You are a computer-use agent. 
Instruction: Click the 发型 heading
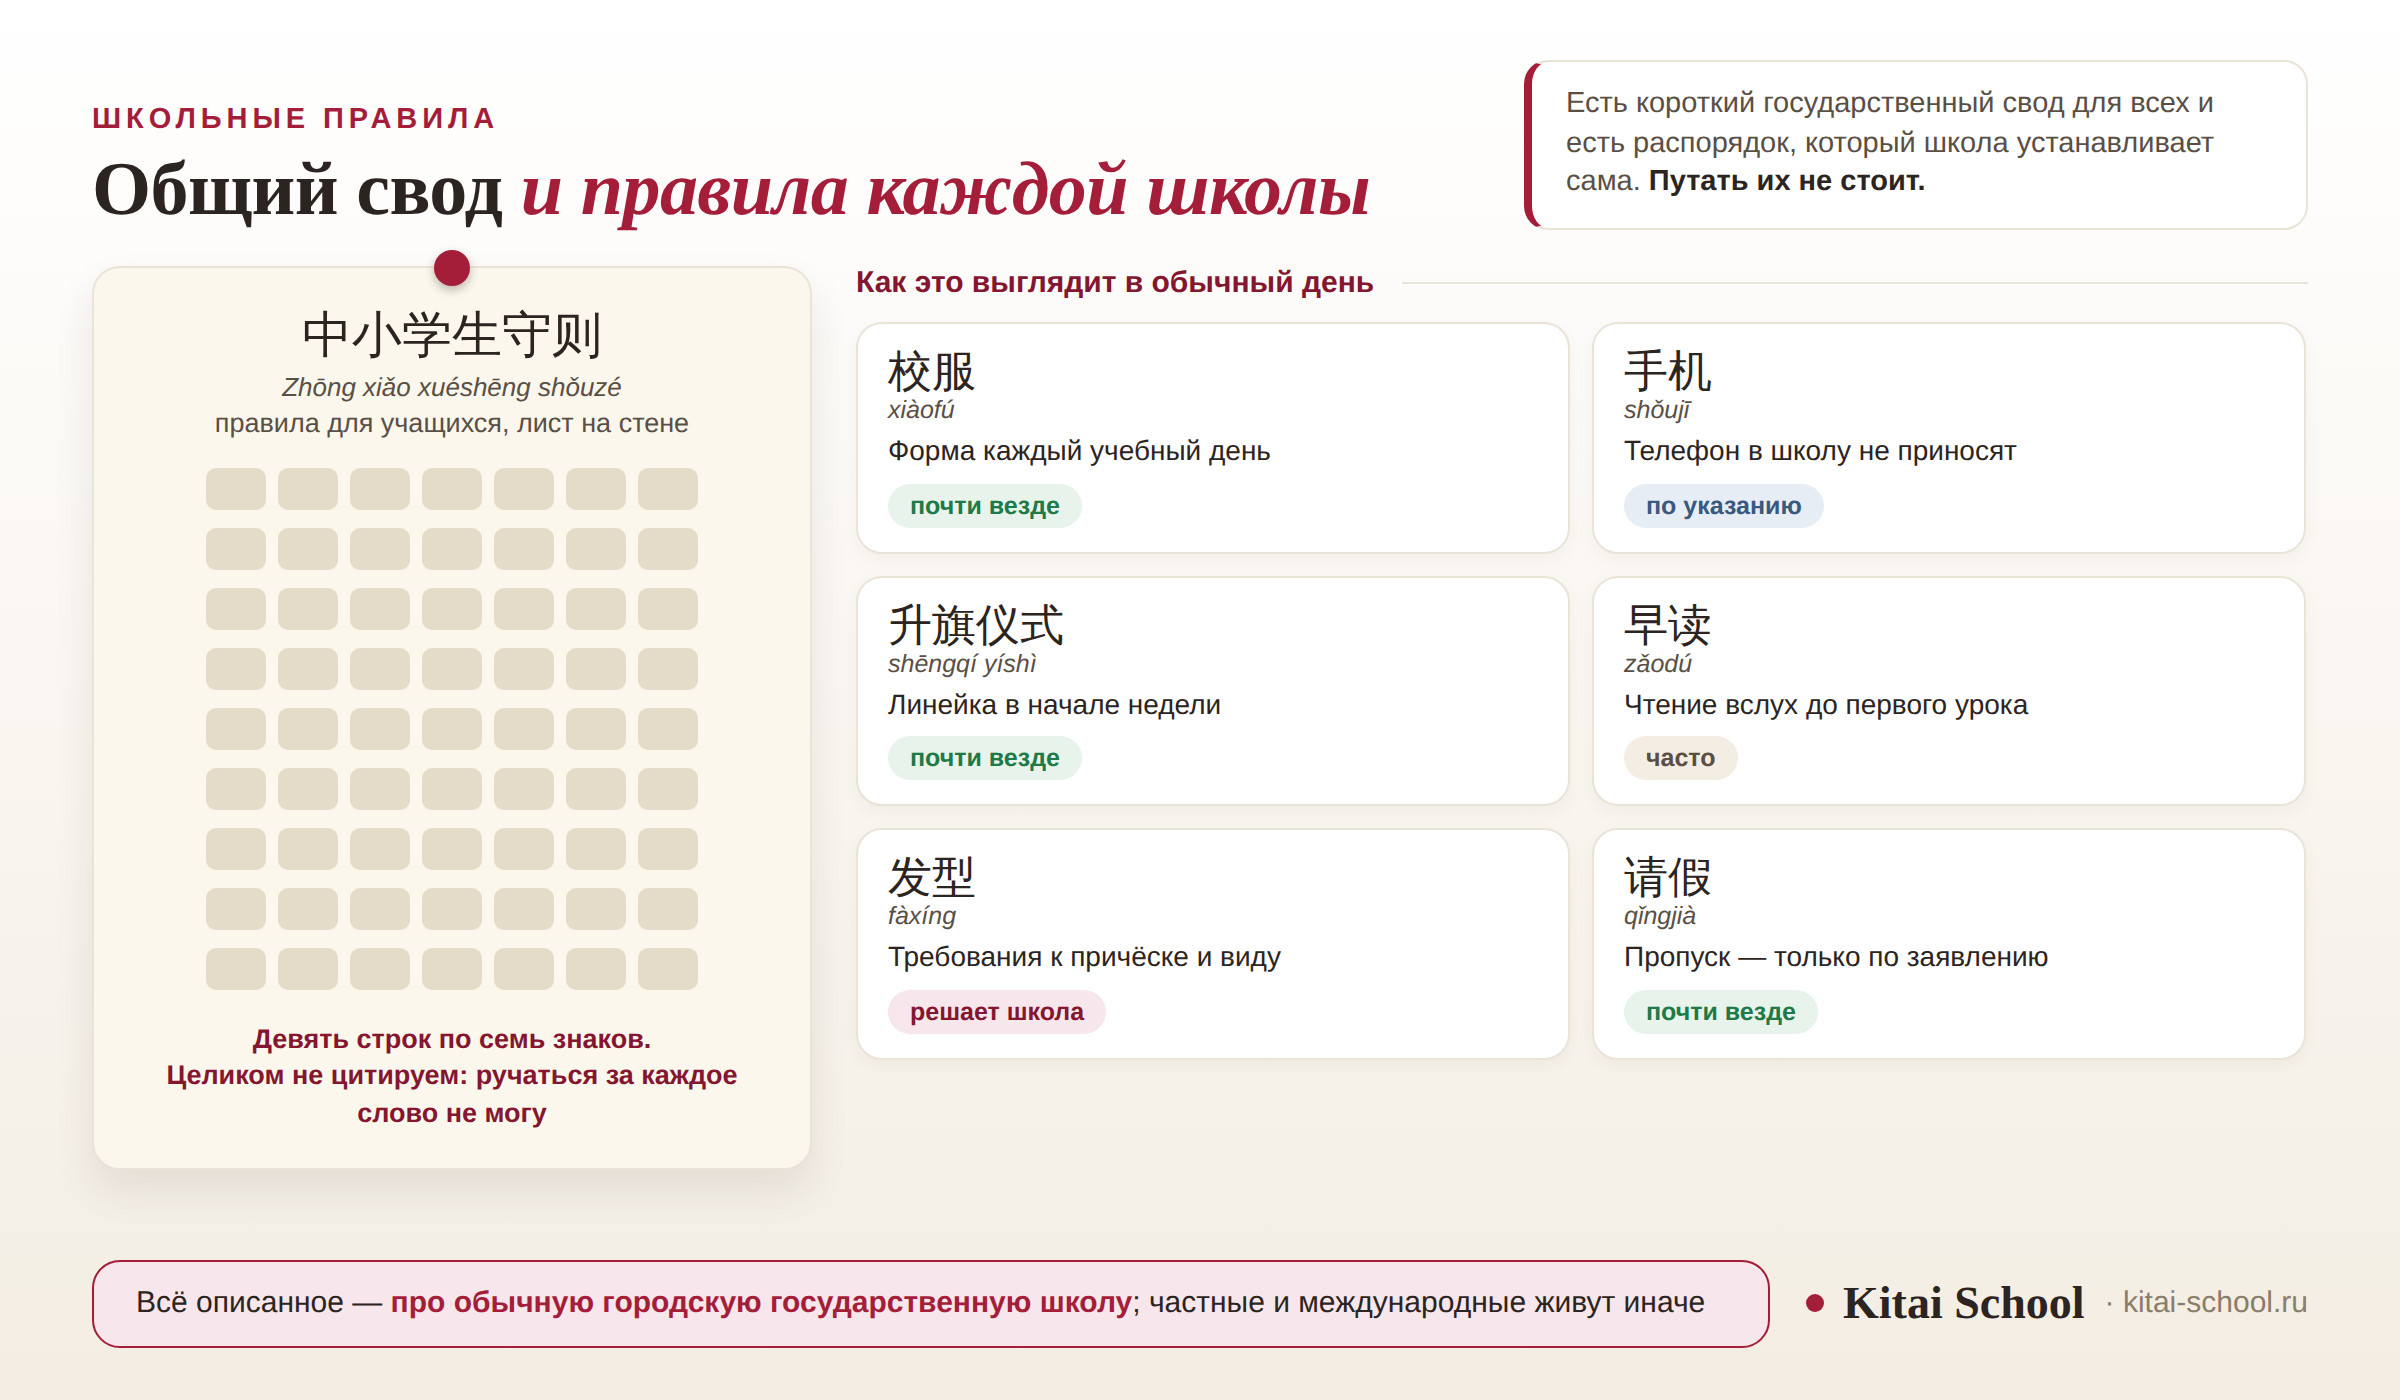tap(932, 877)
